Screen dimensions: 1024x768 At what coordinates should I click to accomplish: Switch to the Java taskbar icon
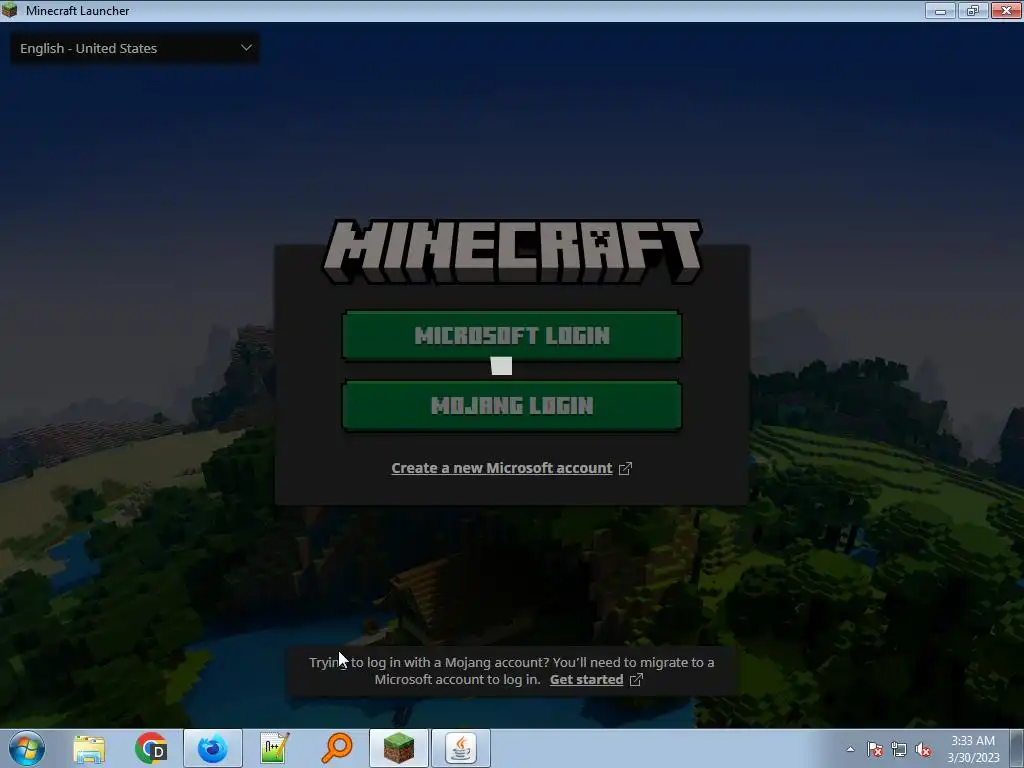click(x=461, y=748)
